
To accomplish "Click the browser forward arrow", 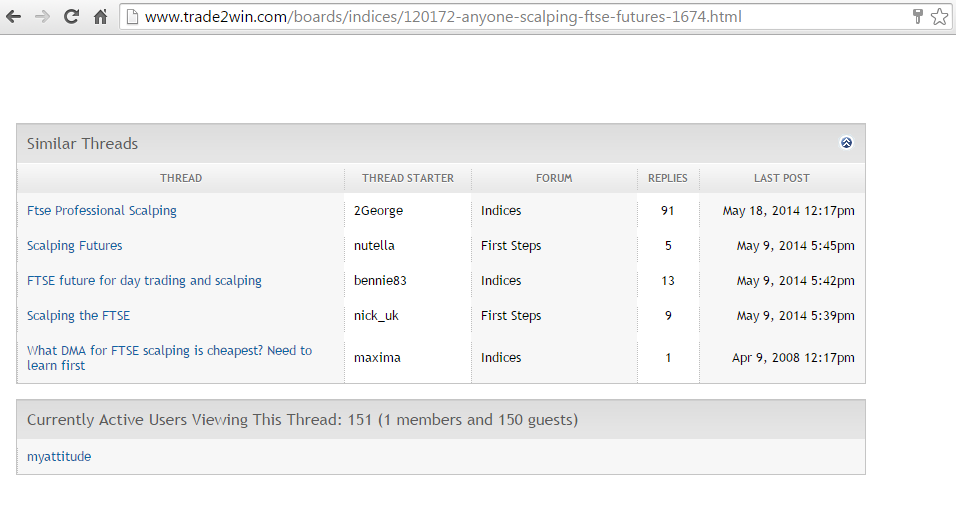I will click(42, 17).
